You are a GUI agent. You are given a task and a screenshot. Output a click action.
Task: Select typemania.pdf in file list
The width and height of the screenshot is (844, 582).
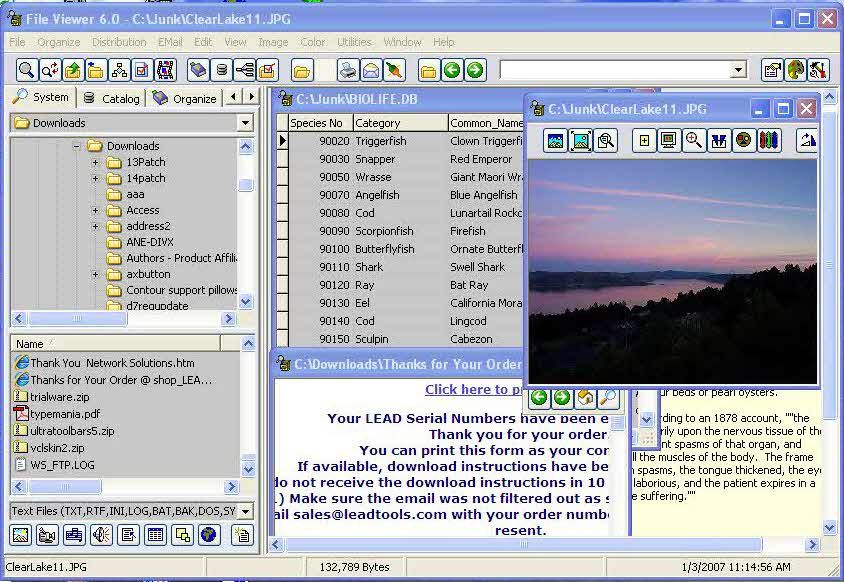click(x=64, y=414)
